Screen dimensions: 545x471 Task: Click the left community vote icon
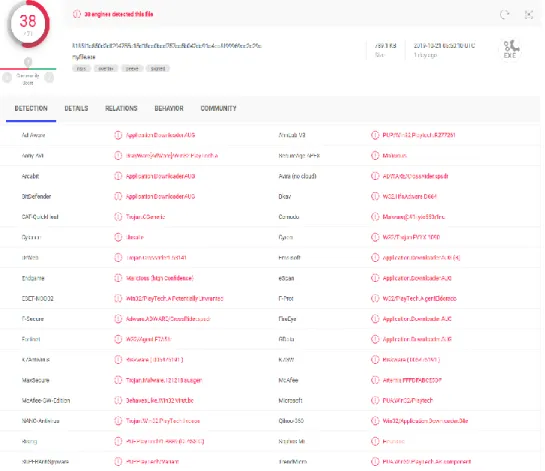[7, 78]
